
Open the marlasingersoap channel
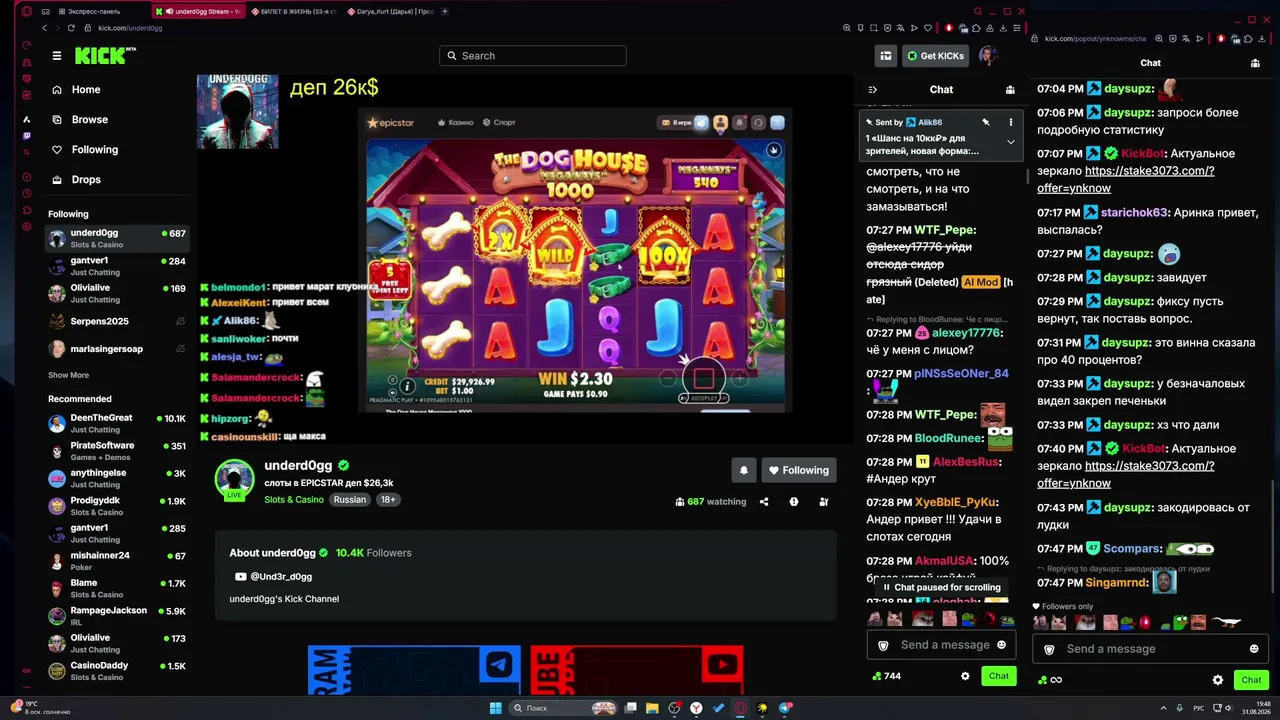pos(116,349)
